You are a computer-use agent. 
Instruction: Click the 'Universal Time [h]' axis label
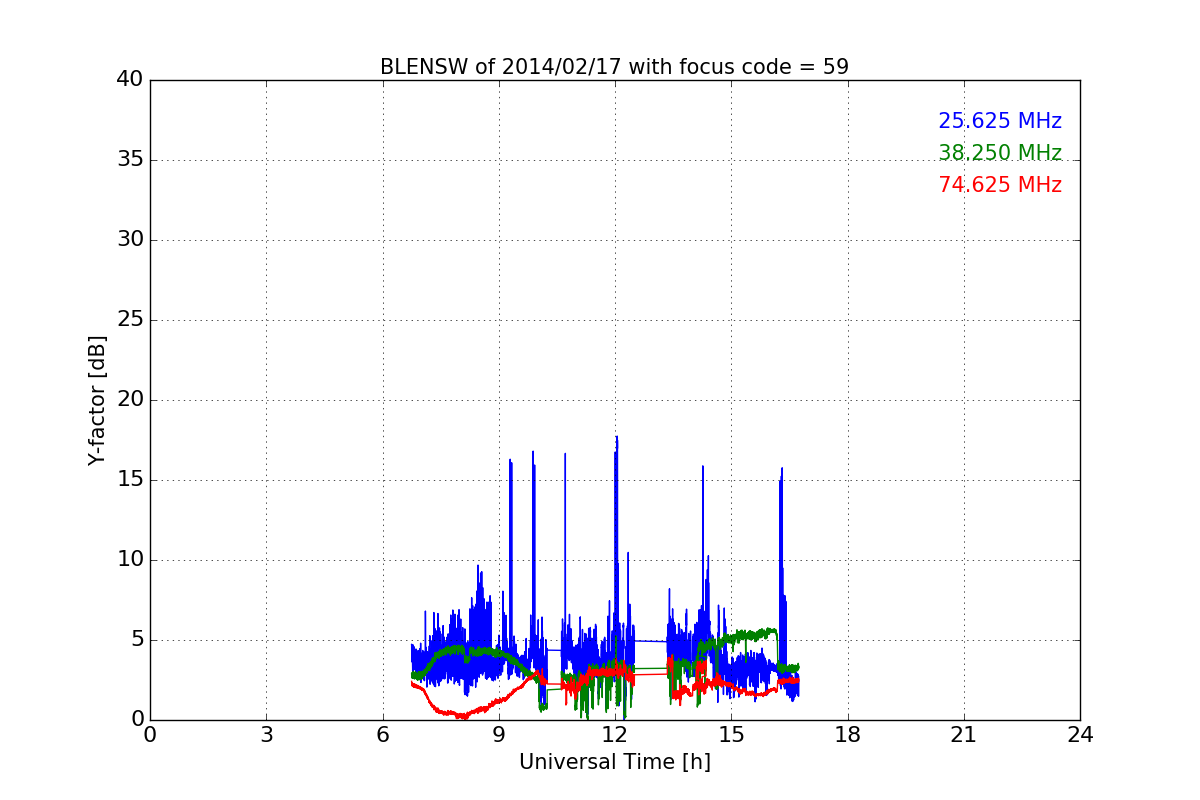coord(614,762)
